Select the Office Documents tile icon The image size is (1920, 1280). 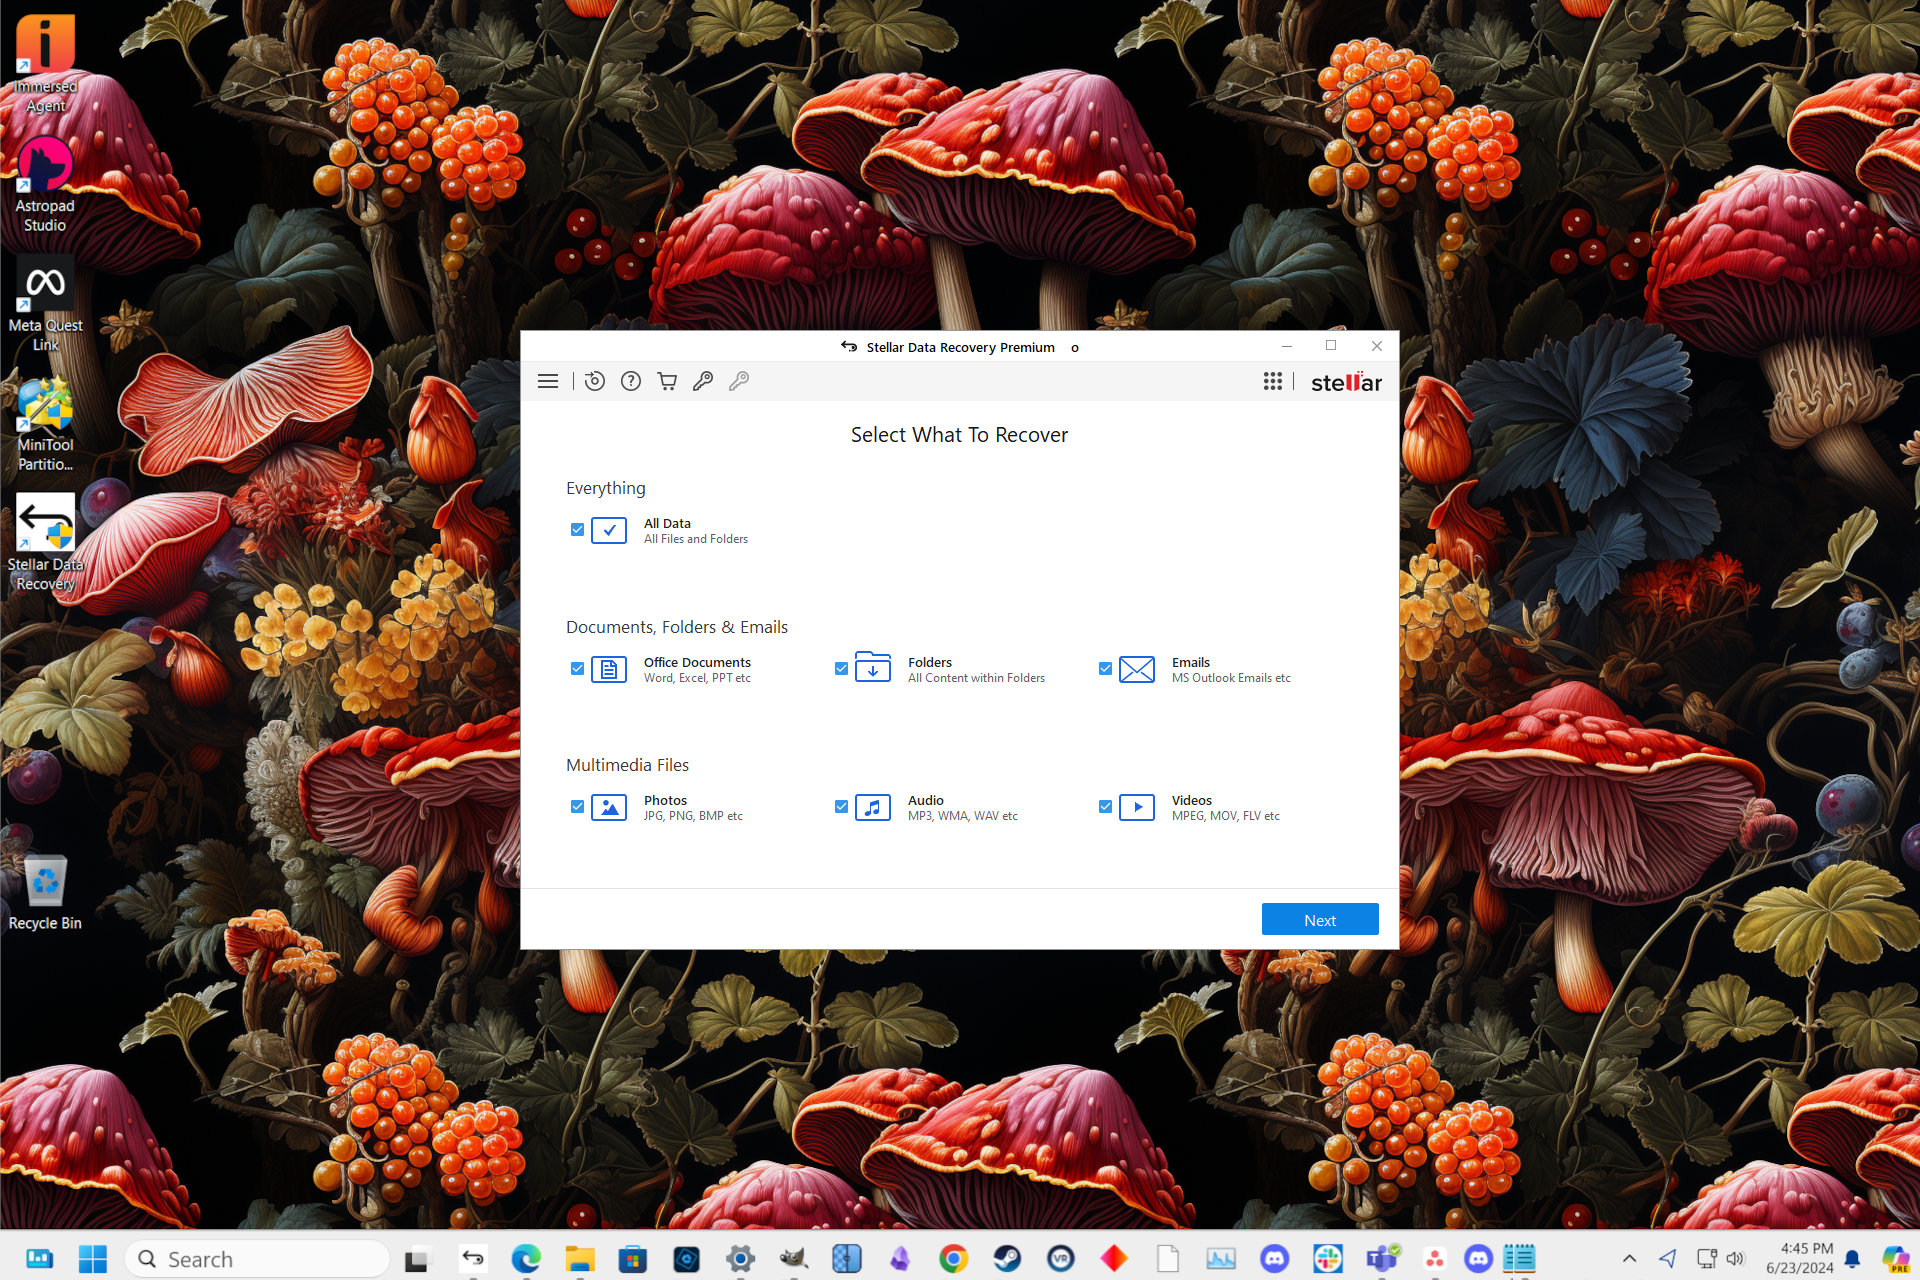[x=609, y=669]
